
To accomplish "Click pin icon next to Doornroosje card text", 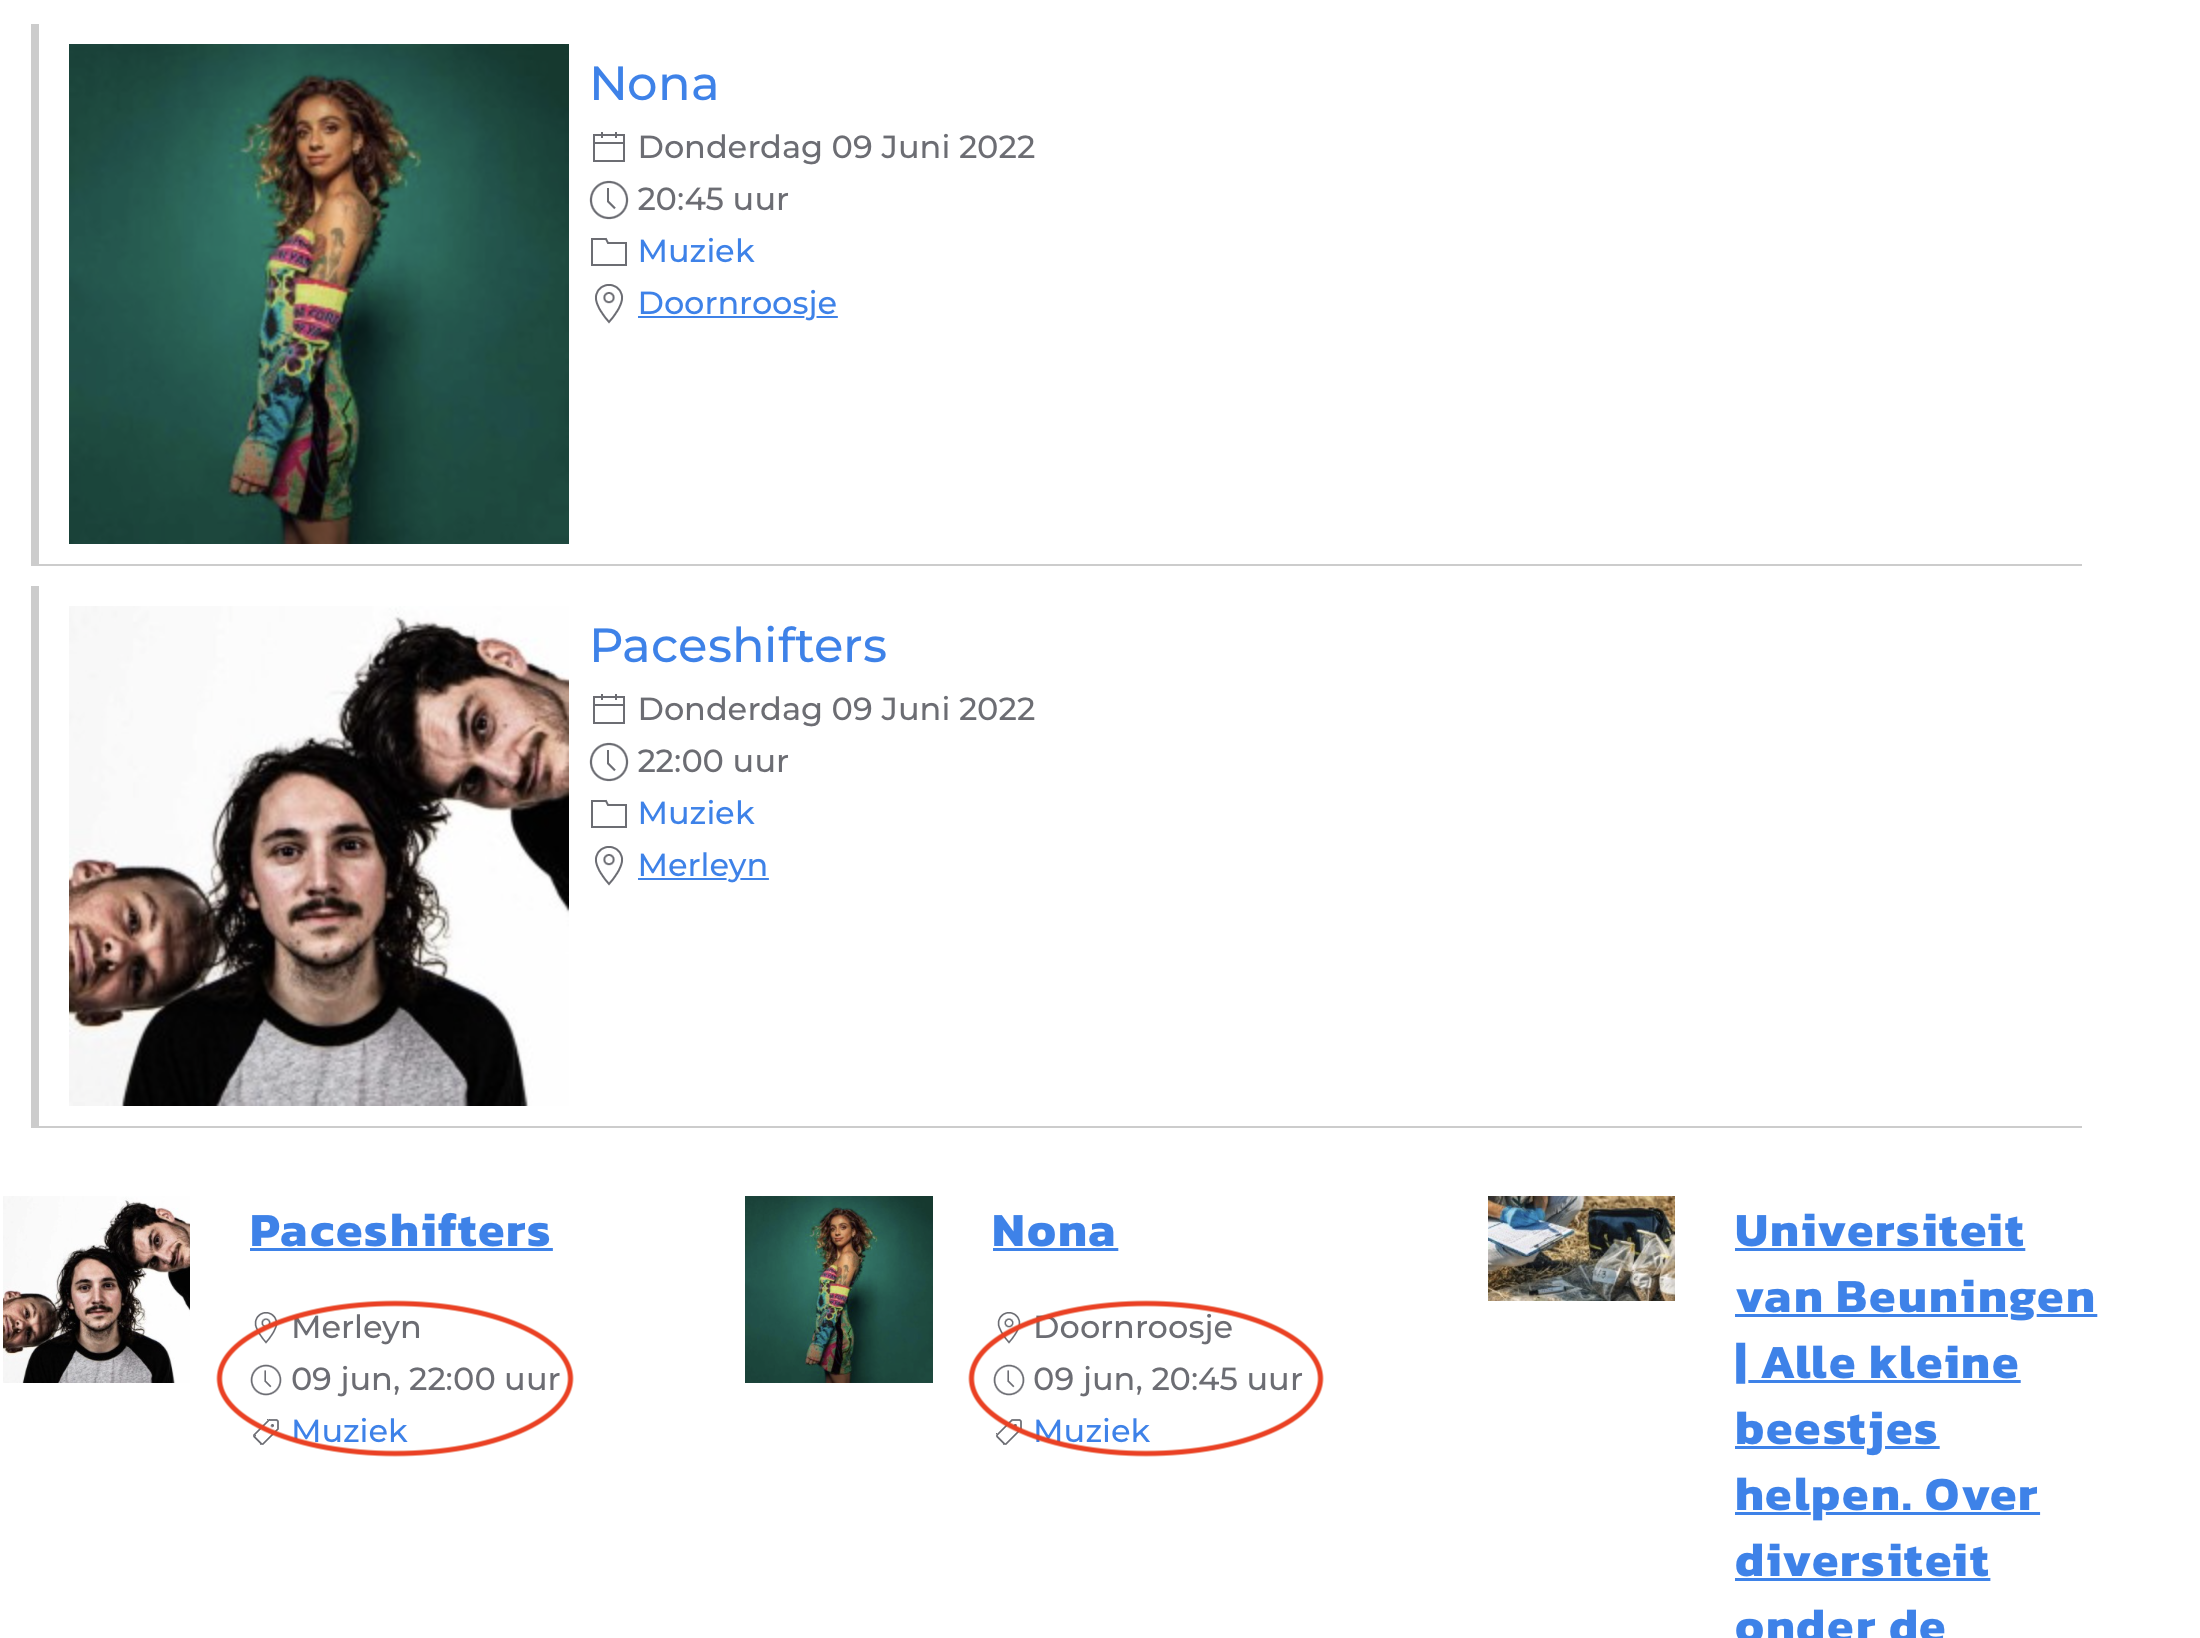I will click(x=1008, y=1328).
